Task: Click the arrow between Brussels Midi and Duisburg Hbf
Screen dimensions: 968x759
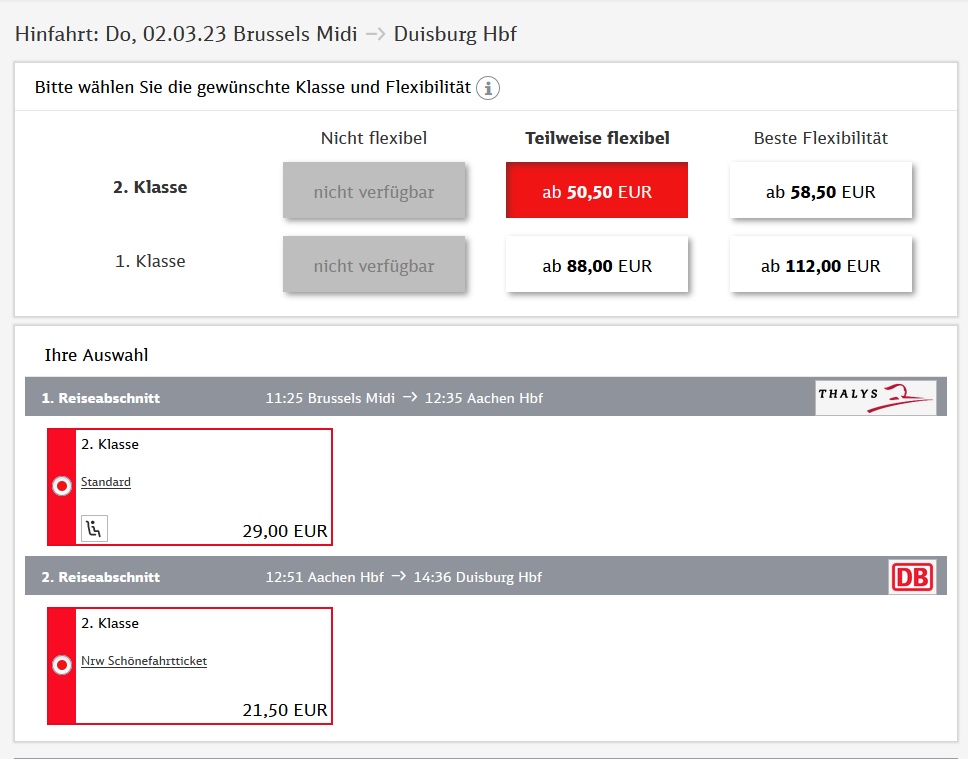Action: [375, 34]
